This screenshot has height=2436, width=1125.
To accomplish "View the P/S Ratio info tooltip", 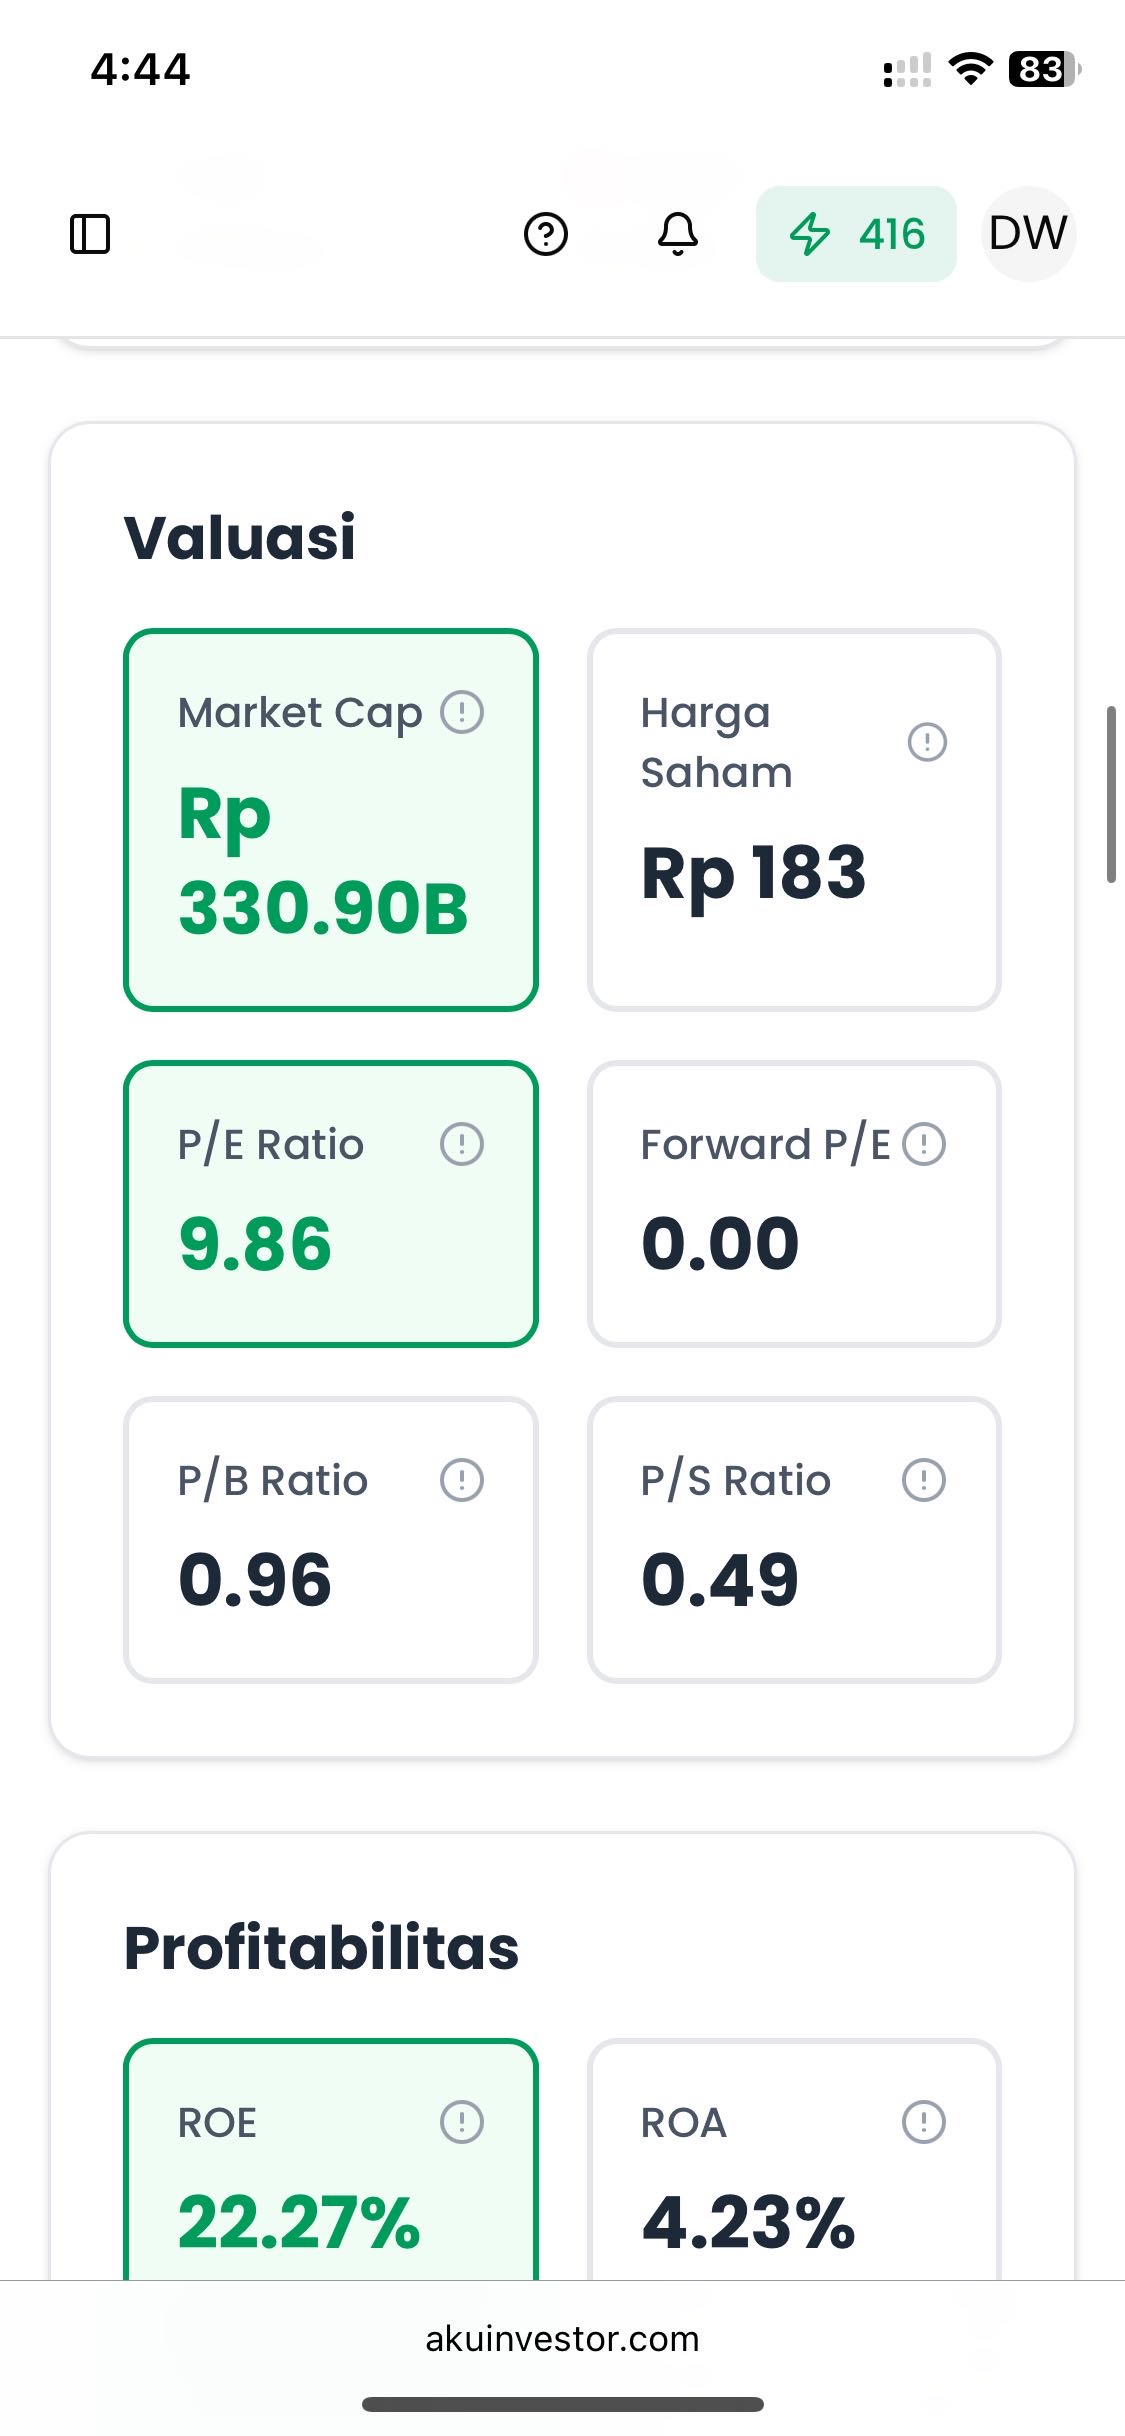I will 924,1480.
